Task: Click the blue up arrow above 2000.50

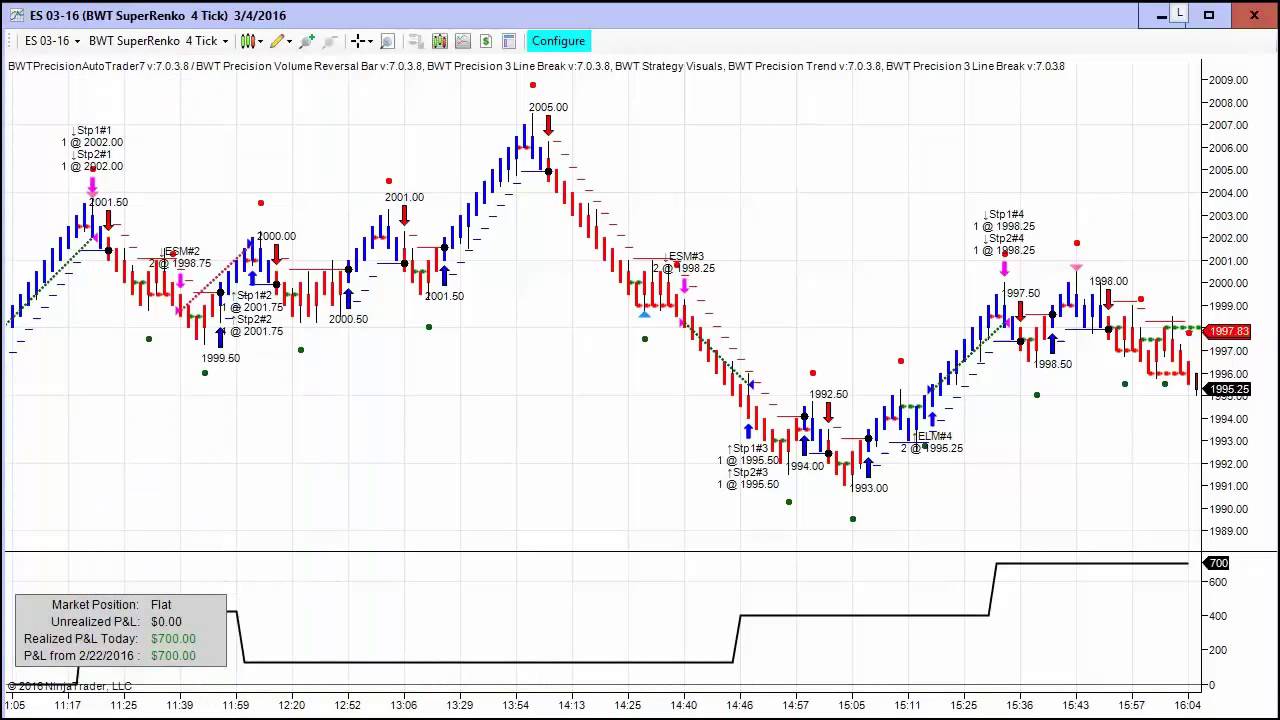Action: coord(348,298)
